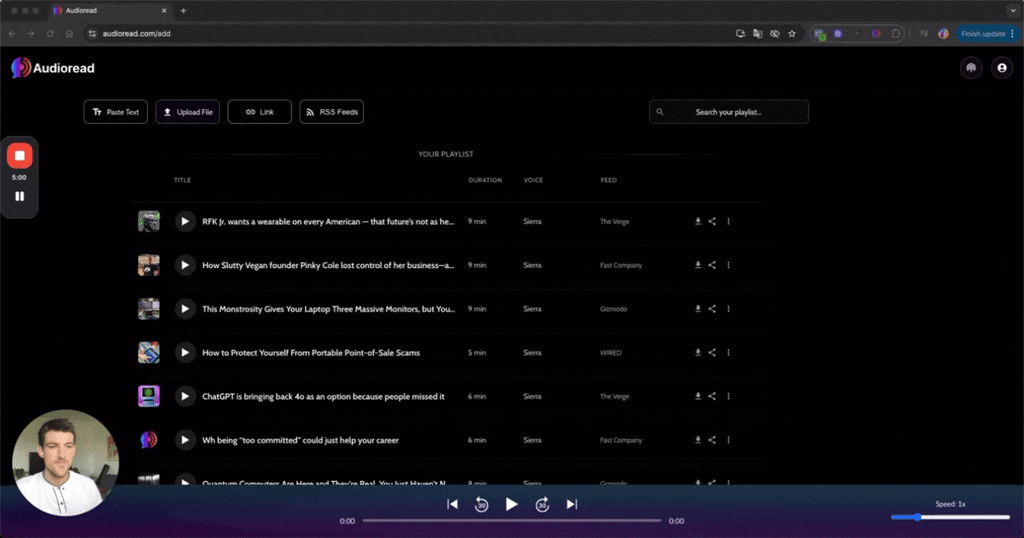This screenshot has height=538, width=1024.
Task: Play the RFK Jr. wearable article
Action: pos(185,221)
